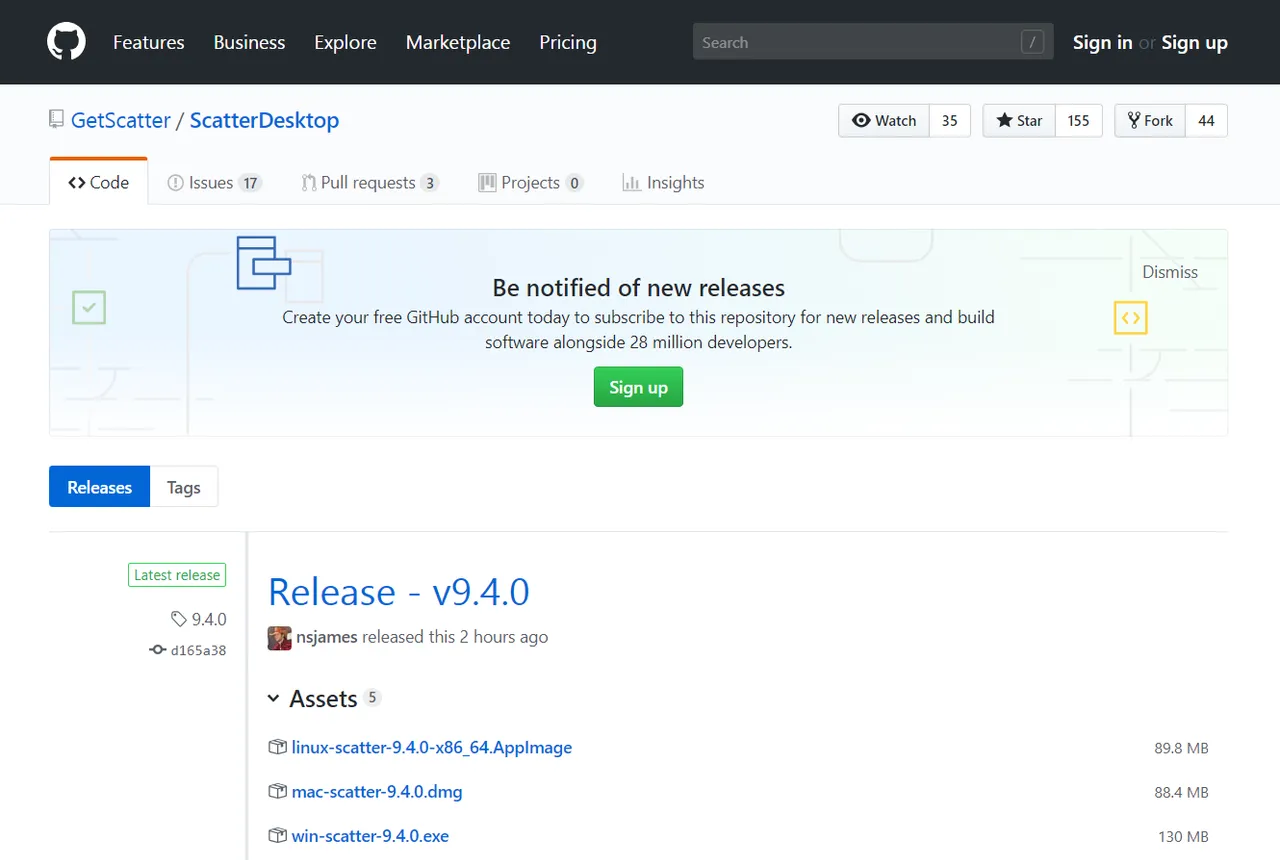Fork the repository
The height and width of the screenshot is (860, 1280).
pos(1150,120)
